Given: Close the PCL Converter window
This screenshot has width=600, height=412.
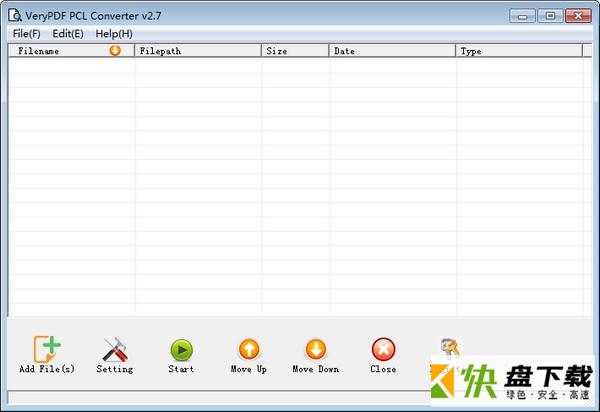Looking at the screenshot, I should tap(578, 16).
